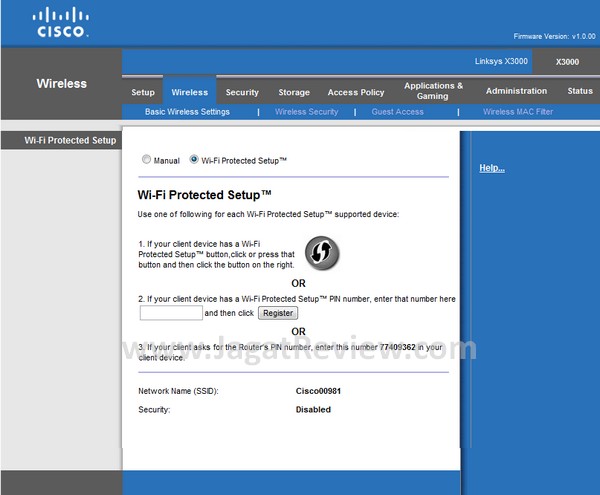Open the Help link
This screenshot has width=600, height=495.
(491, 168)
